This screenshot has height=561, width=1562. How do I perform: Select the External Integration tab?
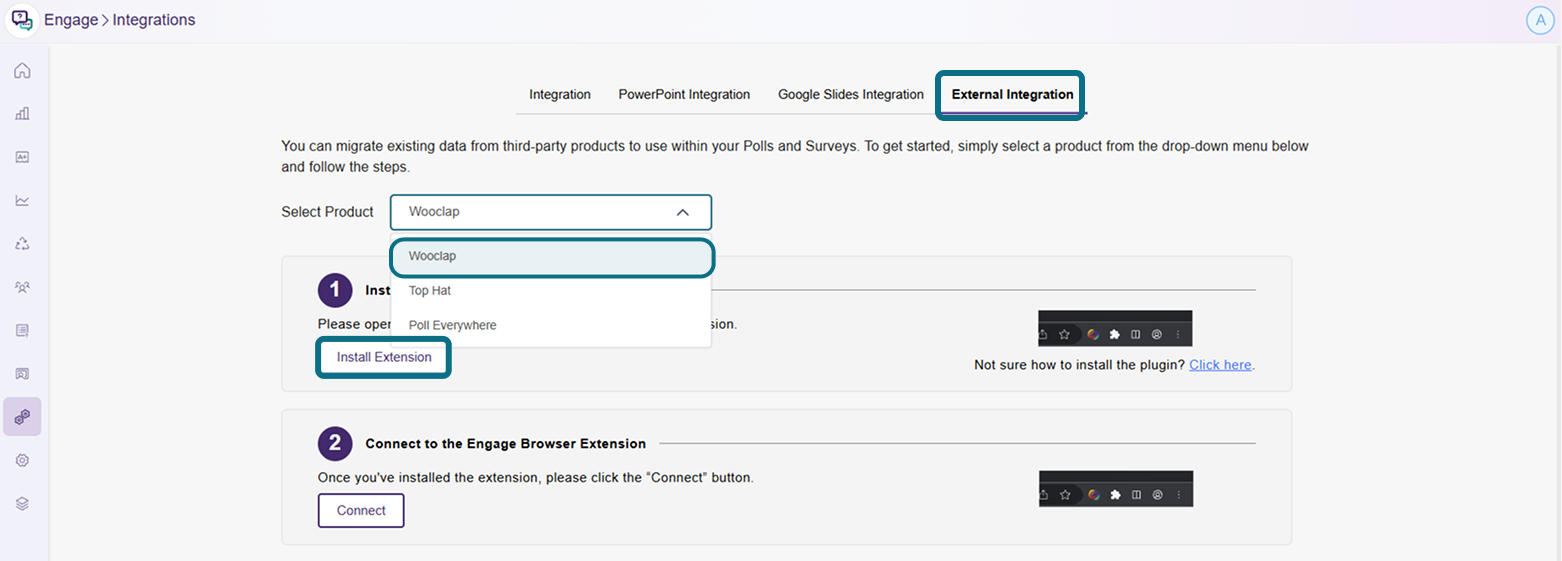pos(1012,95)
